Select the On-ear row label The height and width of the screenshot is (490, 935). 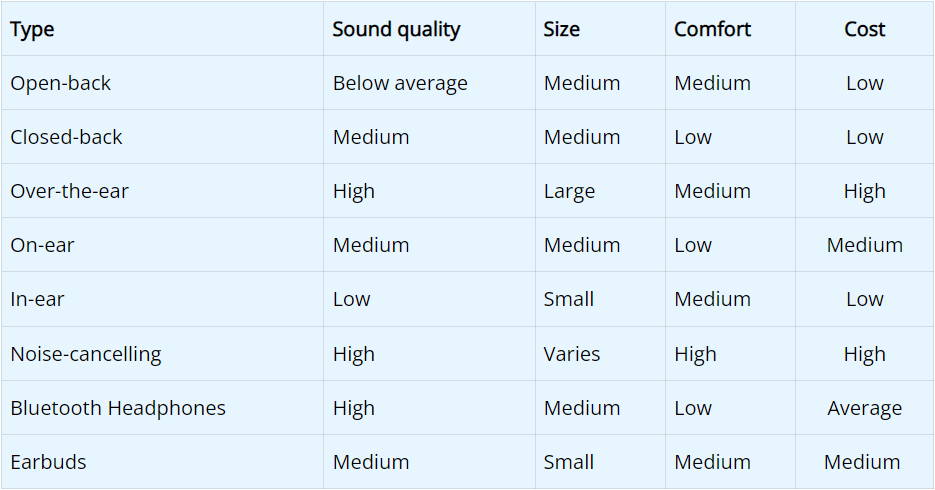[42, 246]
